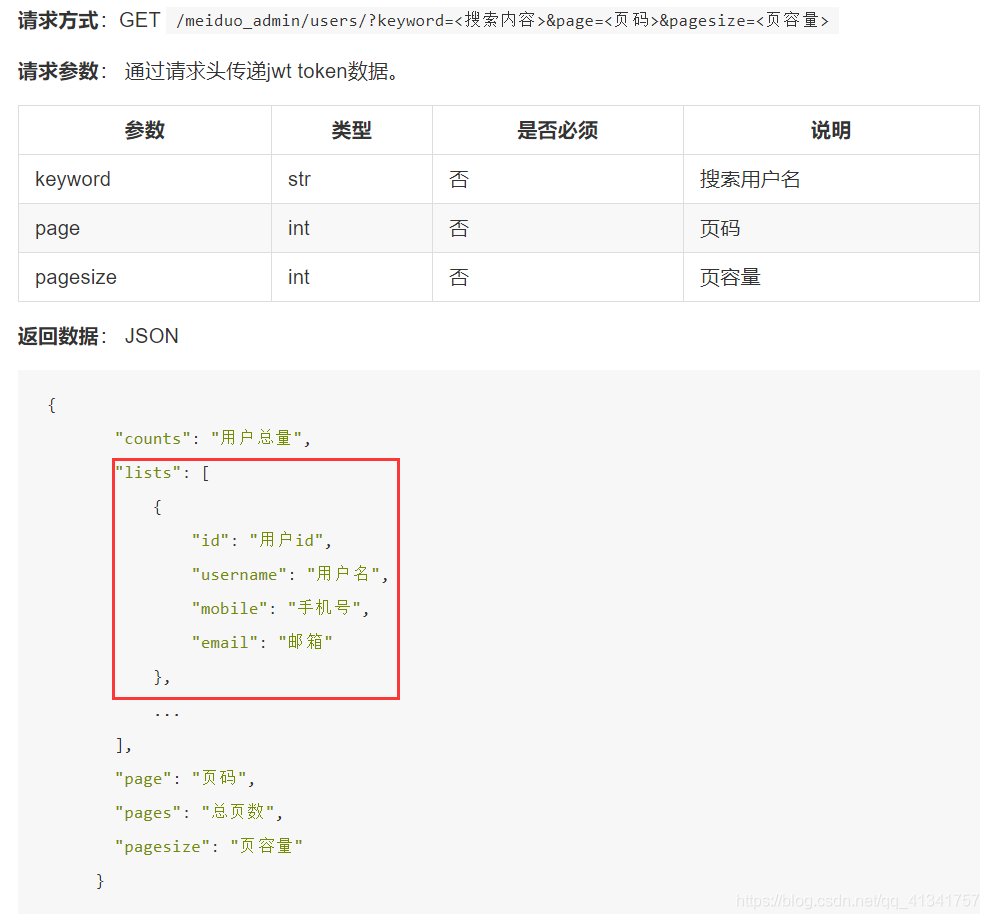Click the closing '],' bracket line

[x=124, y=744]
